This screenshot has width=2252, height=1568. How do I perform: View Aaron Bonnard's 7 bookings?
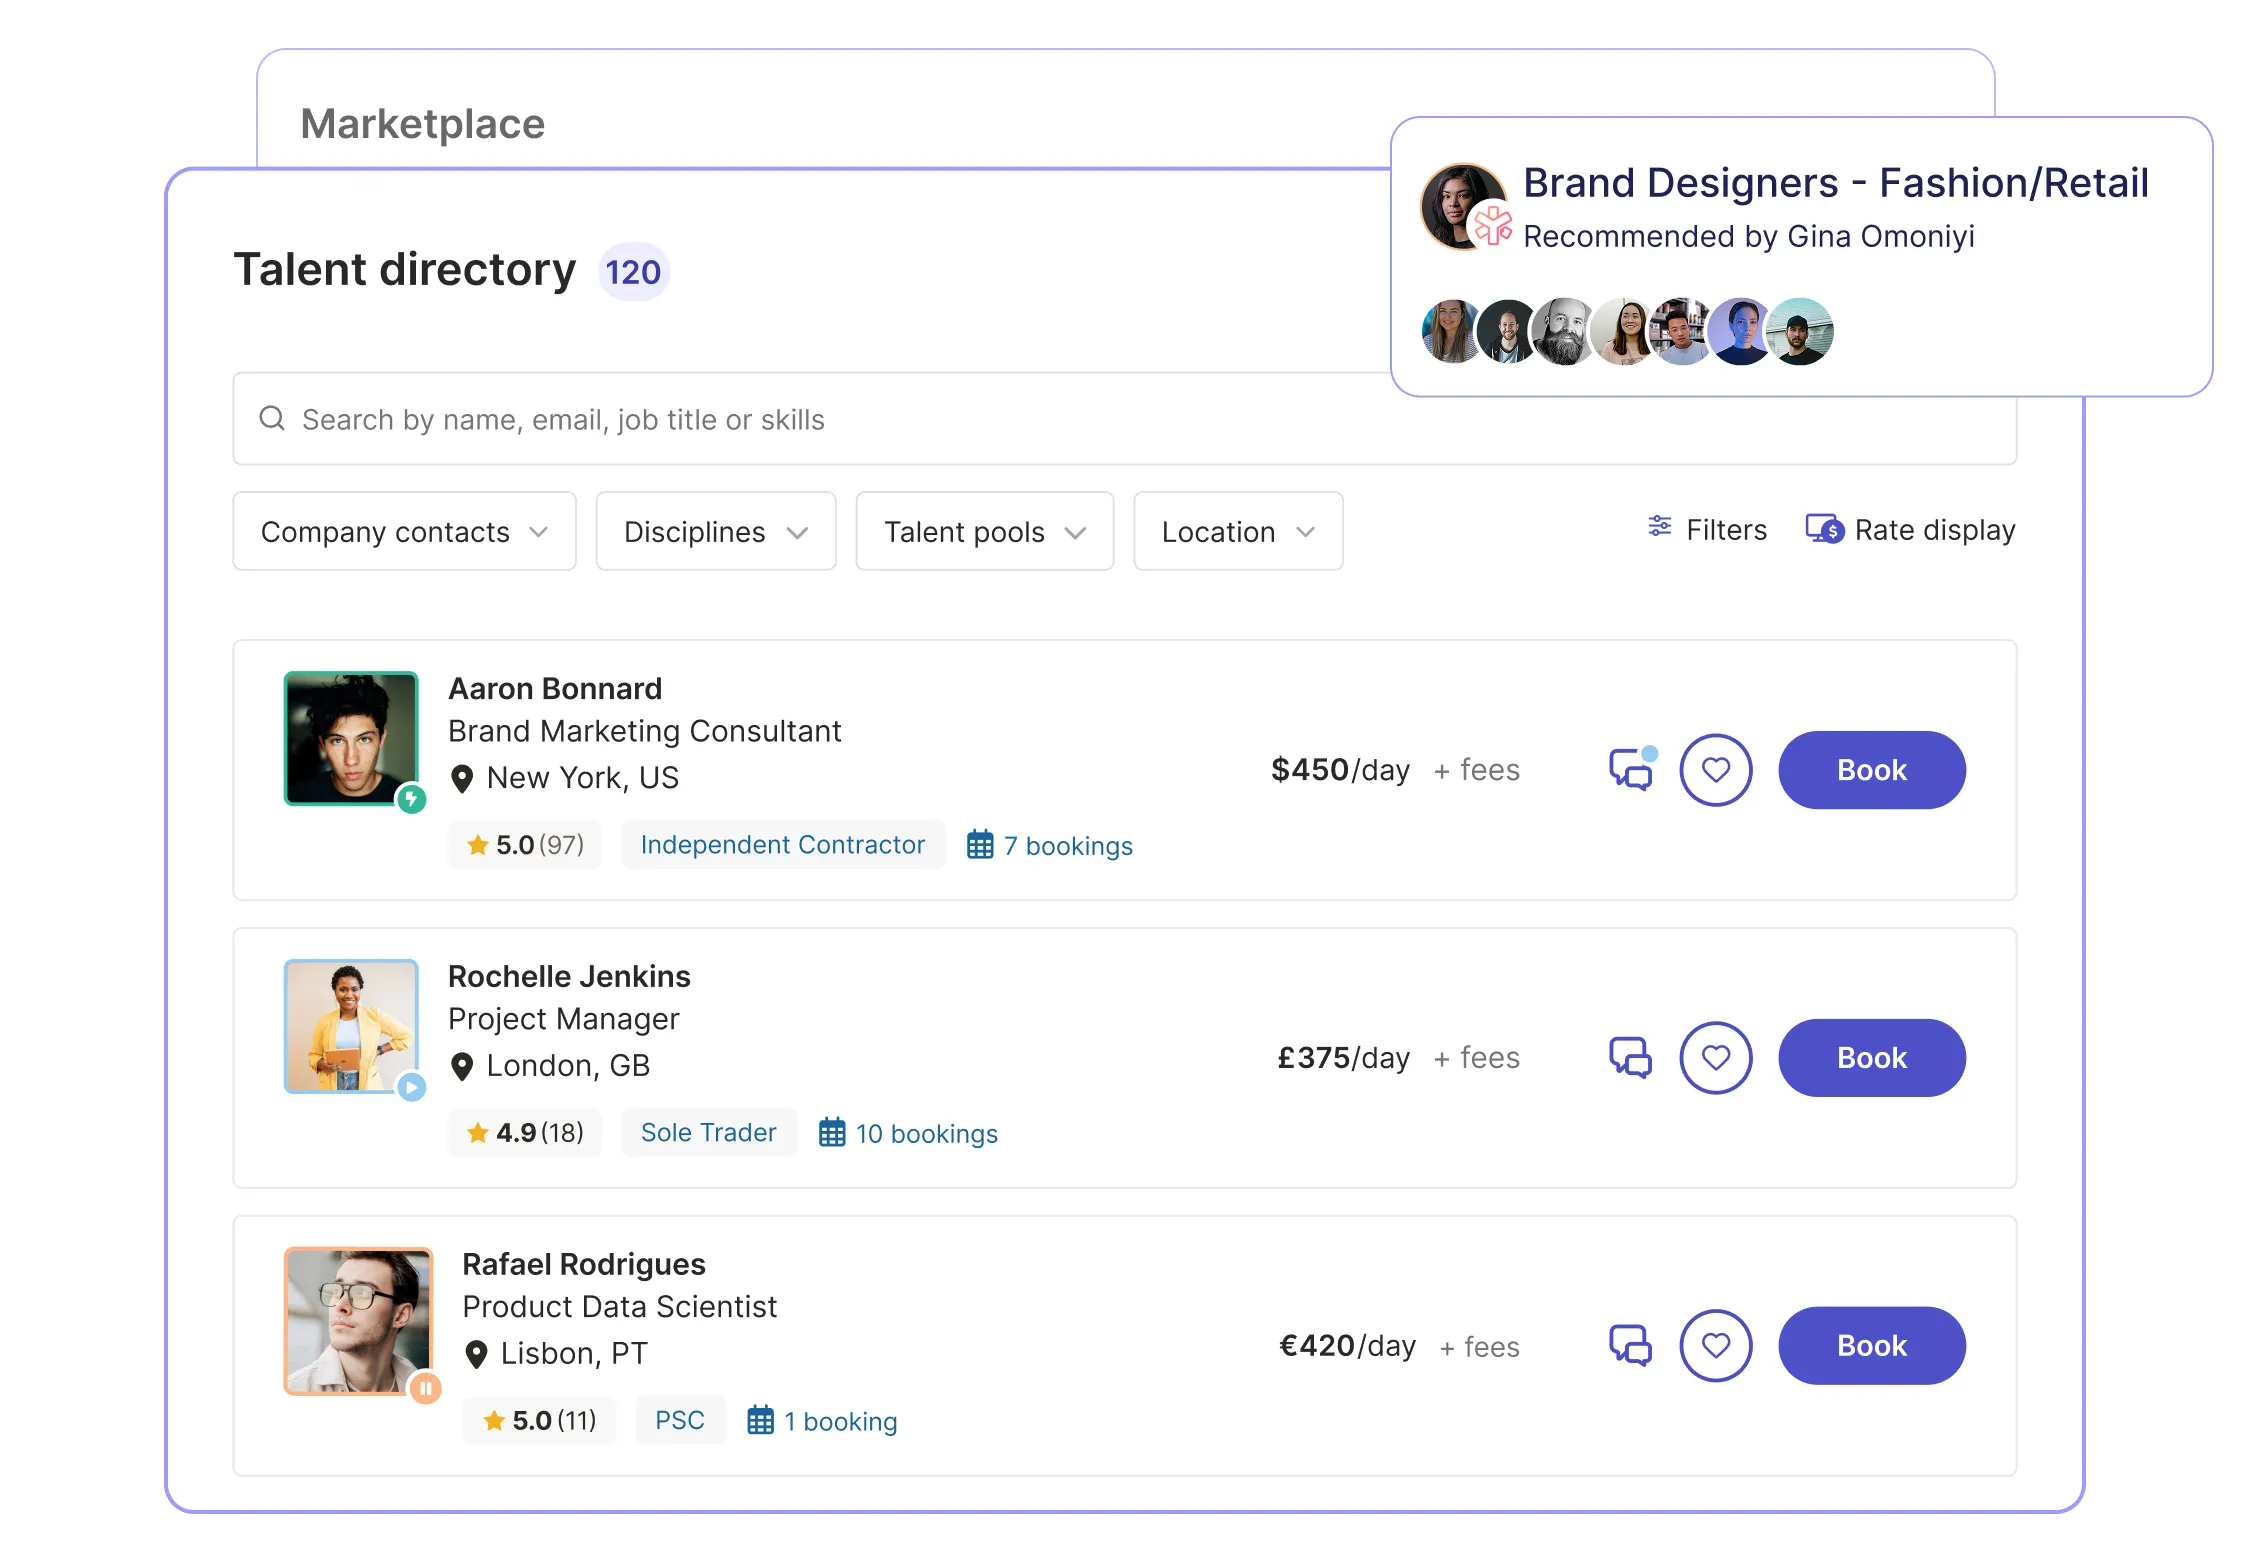coord(1050,845)
